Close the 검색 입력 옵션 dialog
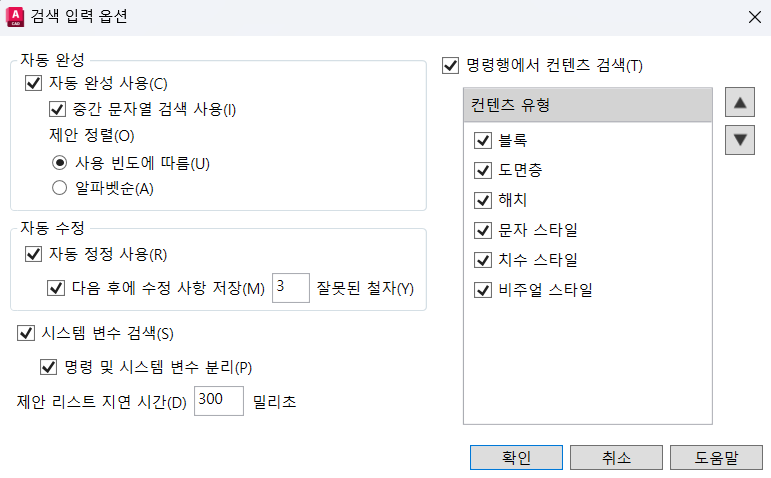771x478 pixels. [x=754, y=17]
